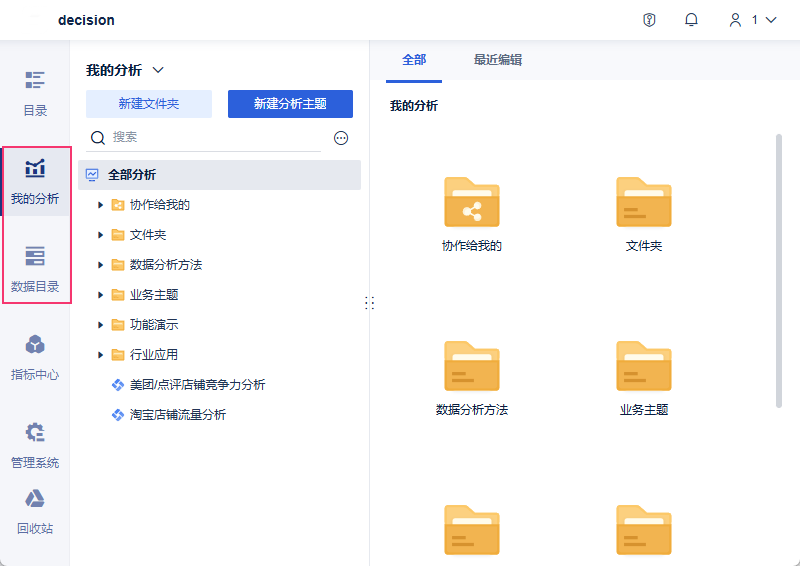
Task: Click the panel splitter drag handle
Action: (x=370, y=303)
